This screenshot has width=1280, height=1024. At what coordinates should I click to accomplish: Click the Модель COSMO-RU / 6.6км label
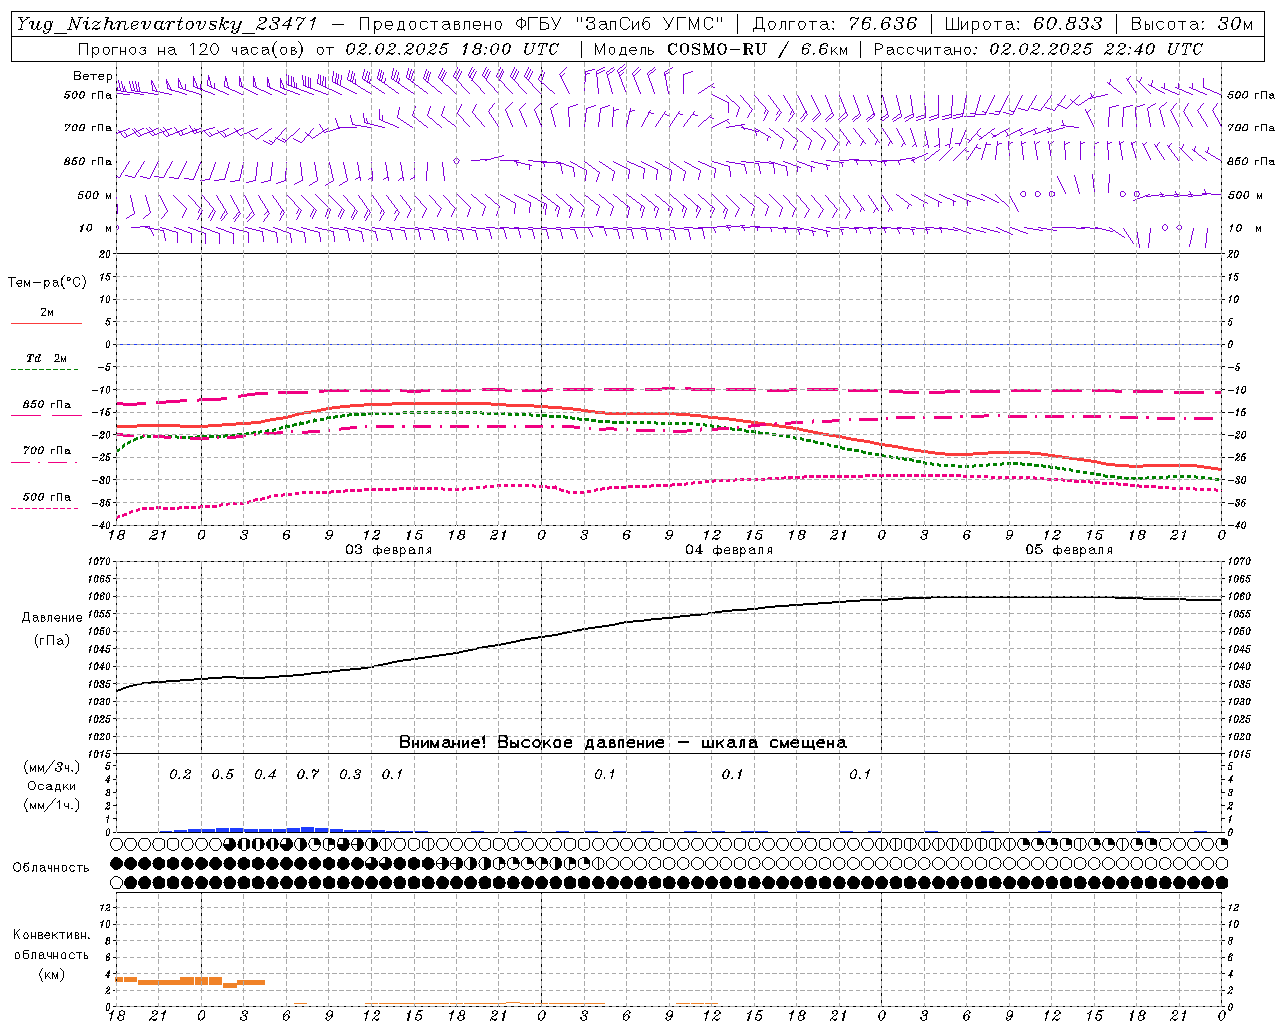coord(720,49)
